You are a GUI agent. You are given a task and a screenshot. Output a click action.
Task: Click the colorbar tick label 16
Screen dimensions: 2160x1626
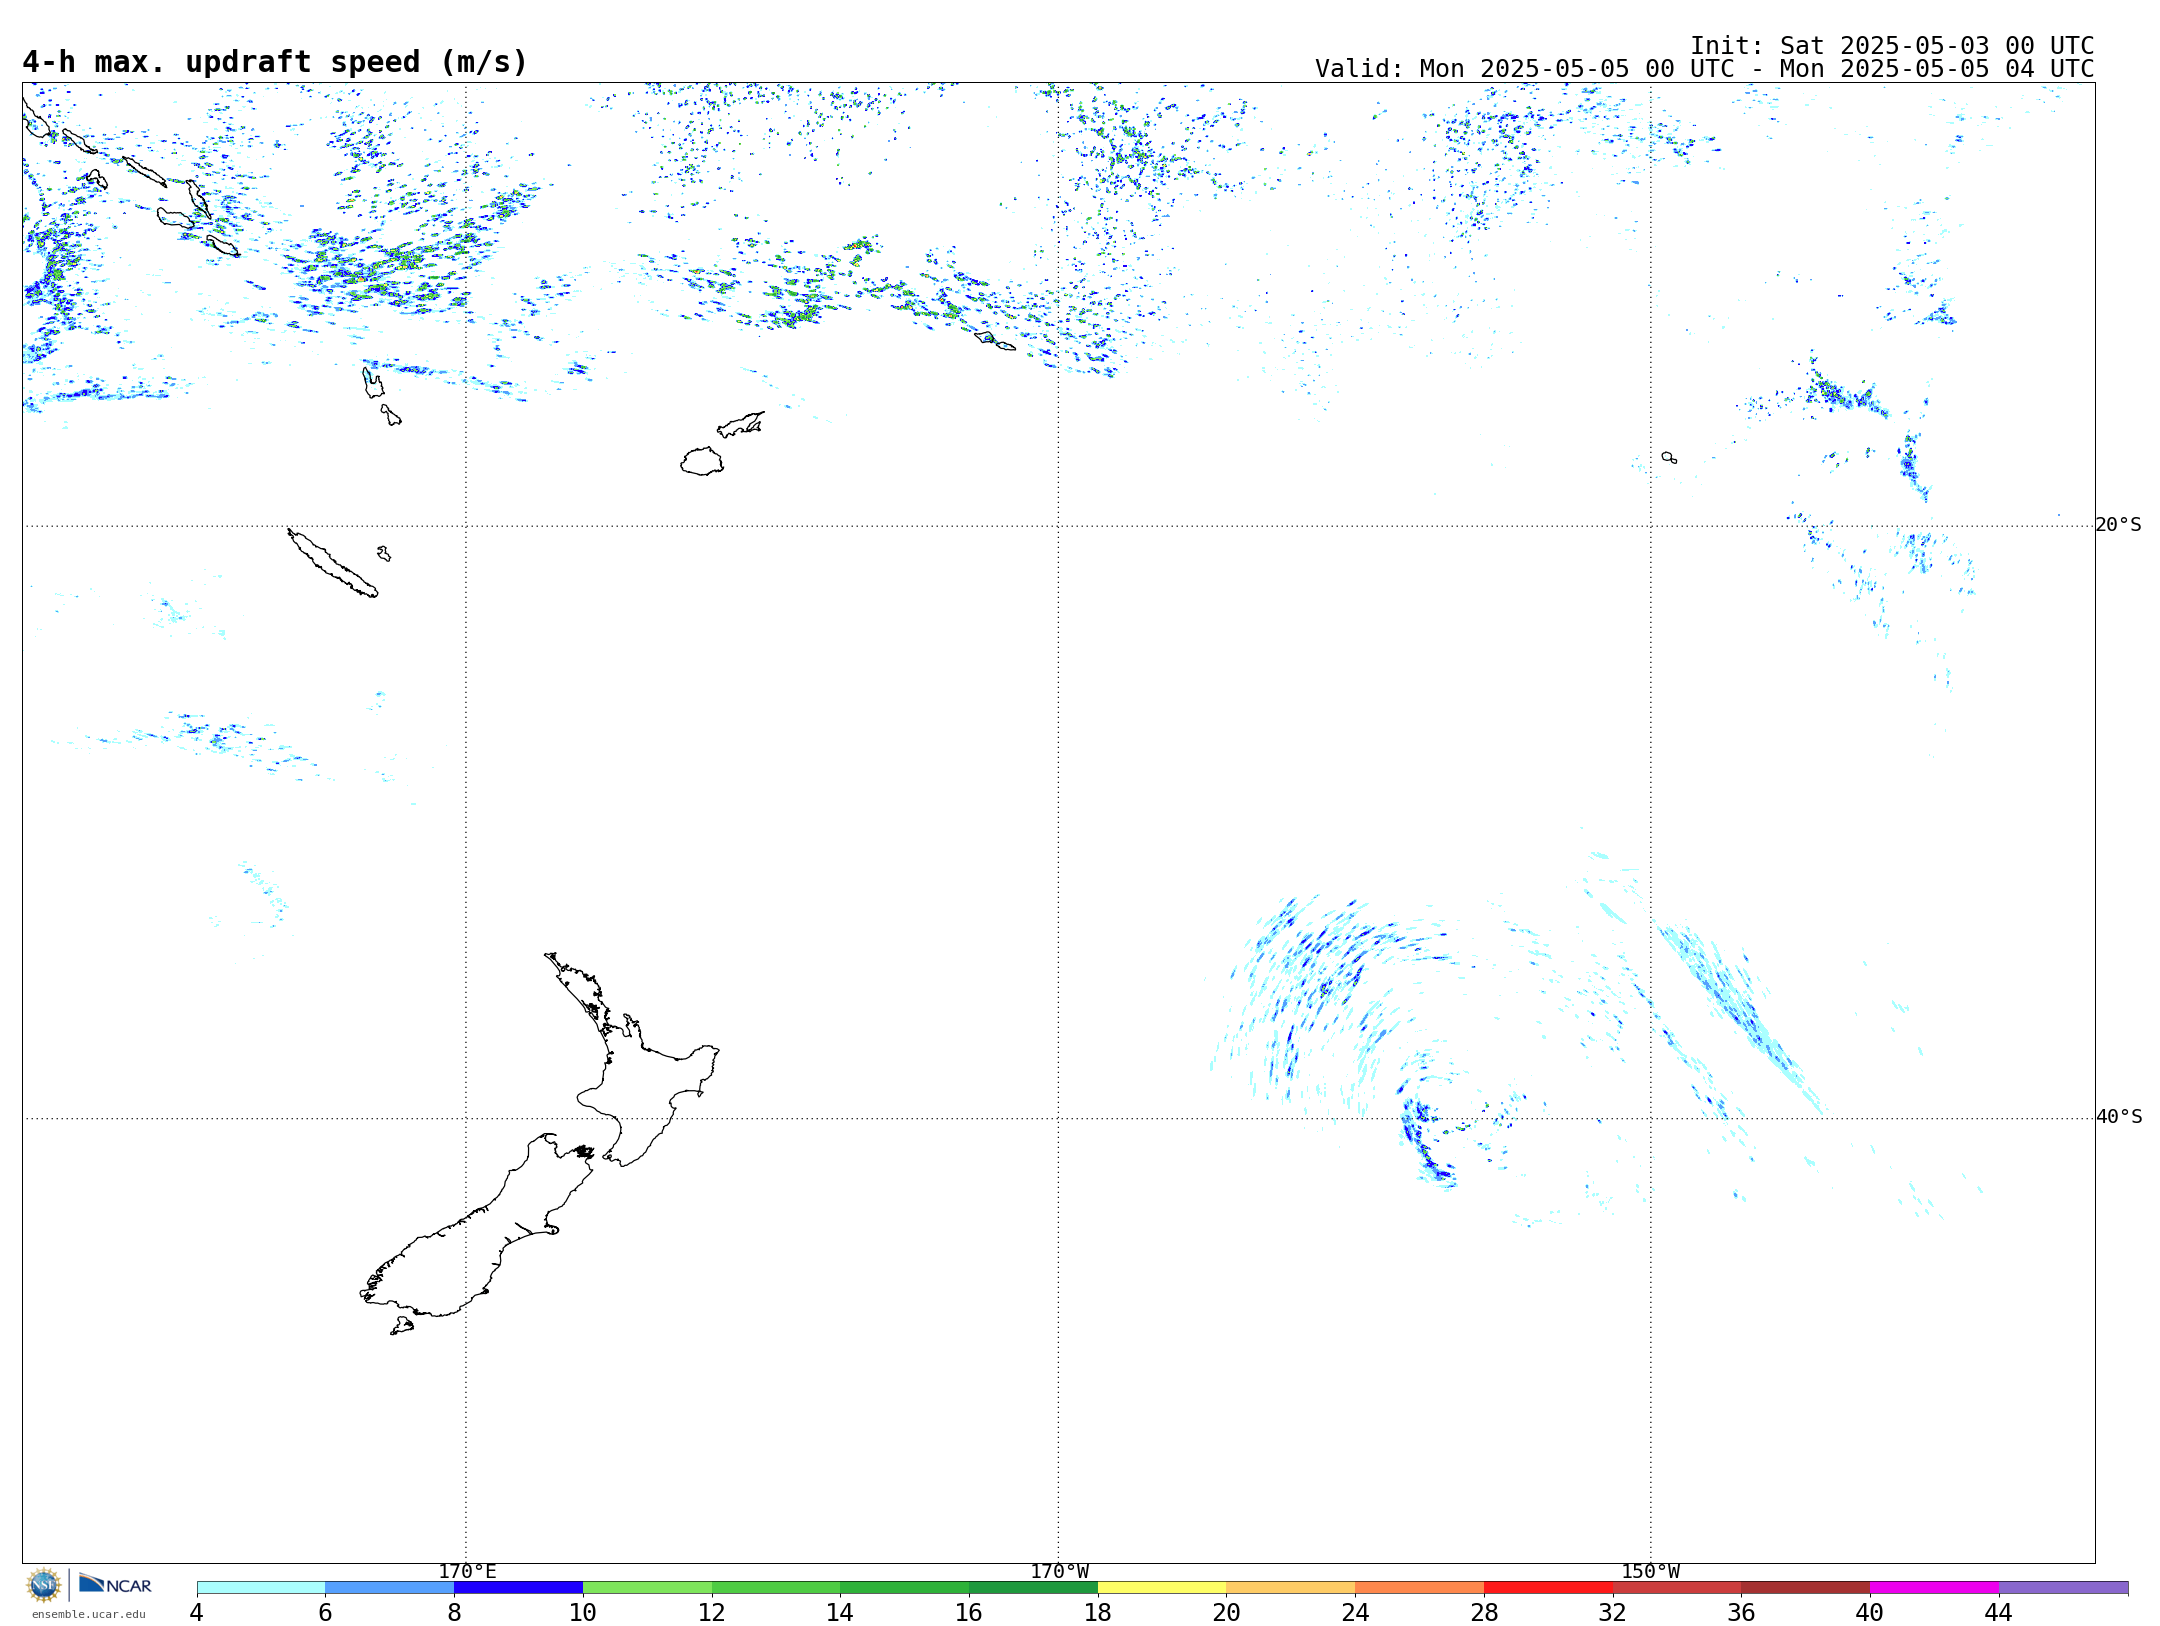(968, 1613)
